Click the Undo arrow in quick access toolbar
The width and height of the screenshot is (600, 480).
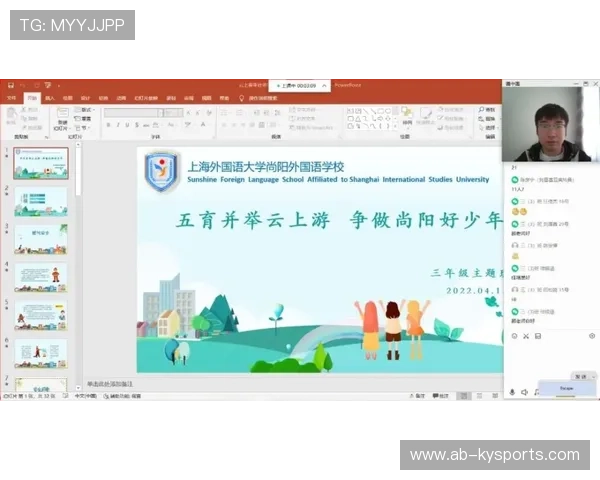click(x=23, y=85)
